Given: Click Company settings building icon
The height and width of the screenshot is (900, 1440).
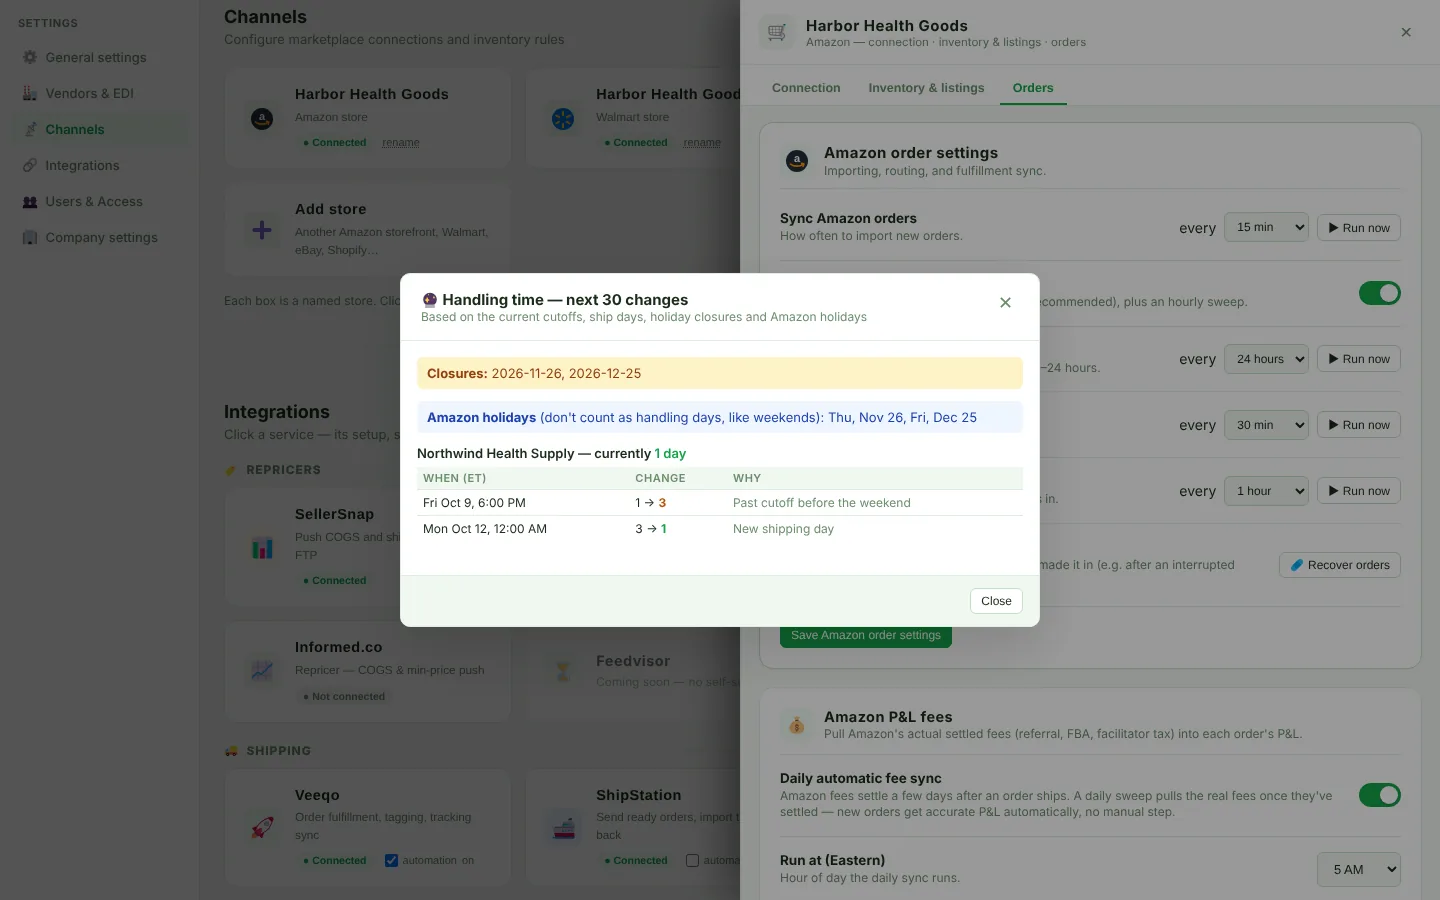Looking at the screenshot, I should (x=30, y=237).
